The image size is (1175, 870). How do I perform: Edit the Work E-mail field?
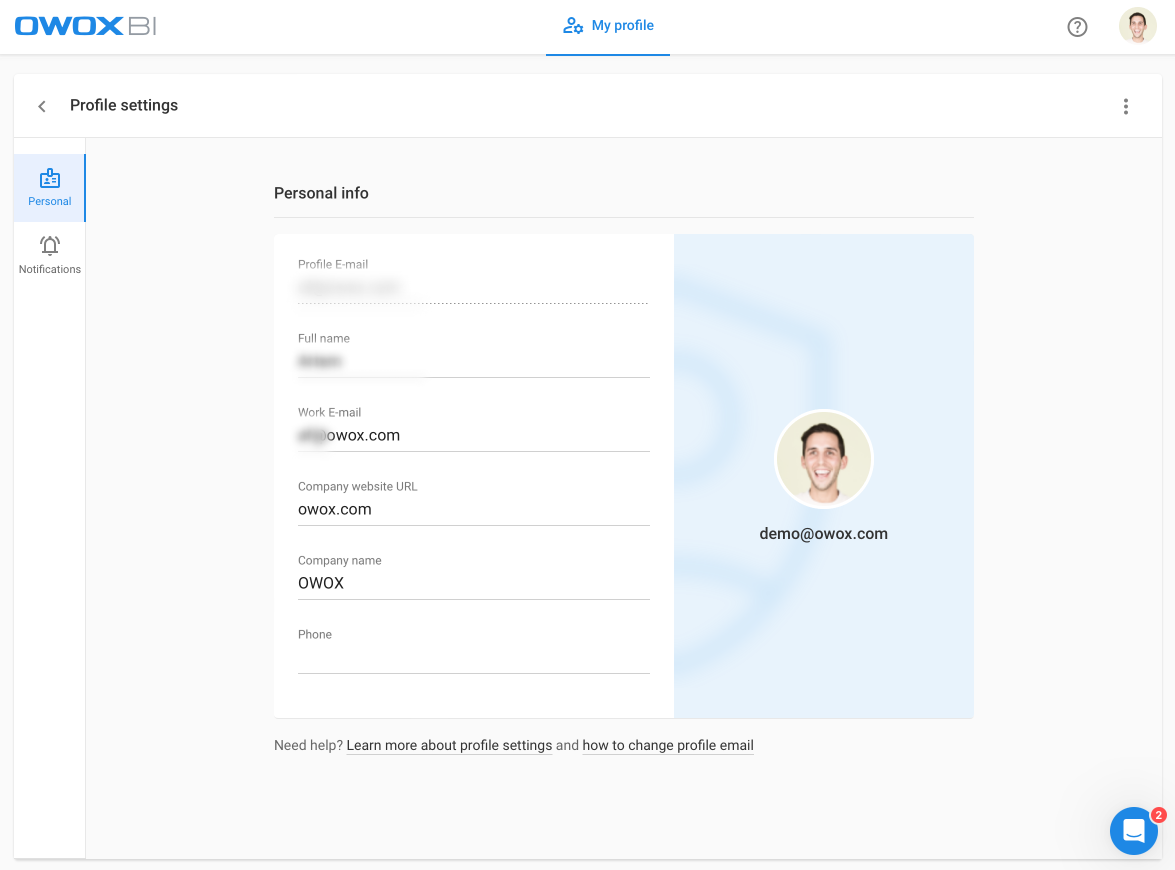tap(473, 435)
